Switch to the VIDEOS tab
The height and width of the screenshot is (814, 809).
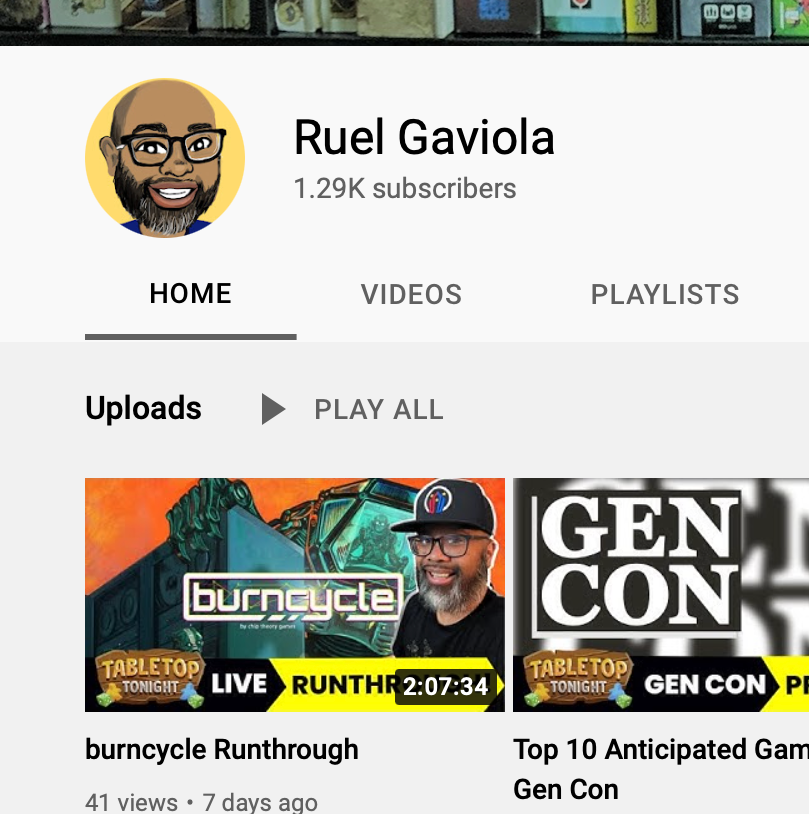tap(411, 294)
